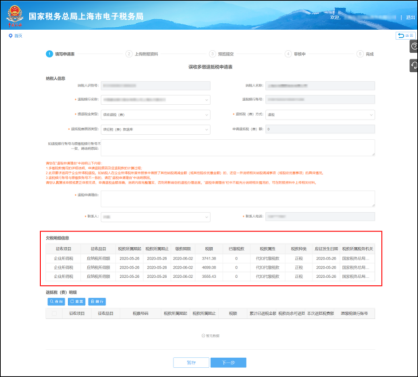Open the refund bank name dropdown
The width and height of the screenshot is (418, 377).
(x=156, y=100)
